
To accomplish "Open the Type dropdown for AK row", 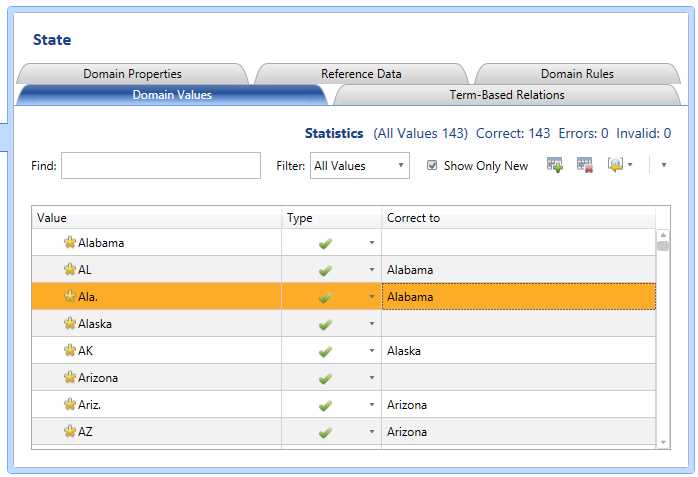I will (x=372, y=351).
